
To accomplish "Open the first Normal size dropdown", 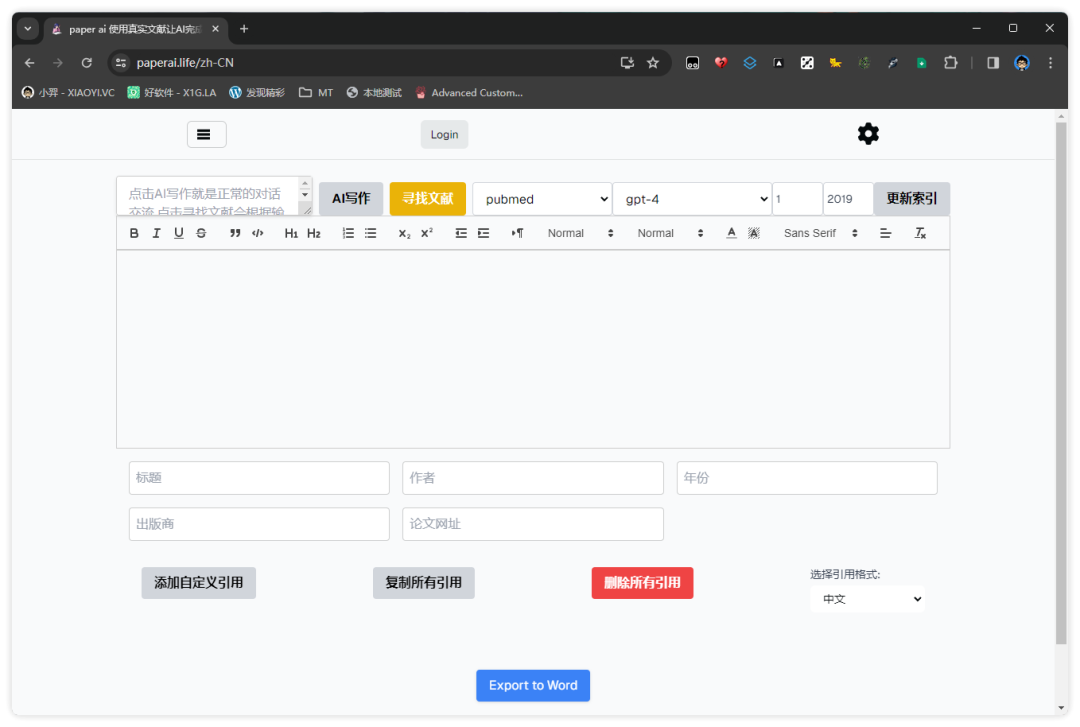I will (x=580, y=233).
